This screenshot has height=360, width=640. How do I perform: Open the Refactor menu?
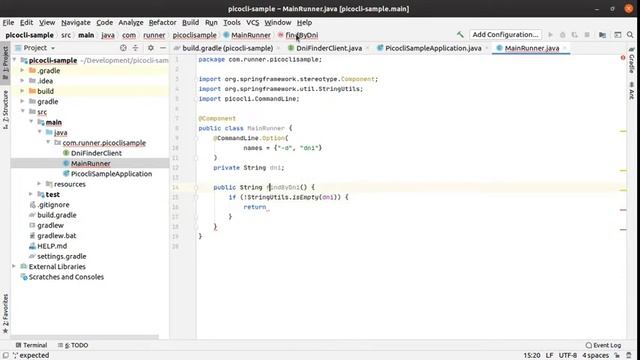(x=162, y=22)
